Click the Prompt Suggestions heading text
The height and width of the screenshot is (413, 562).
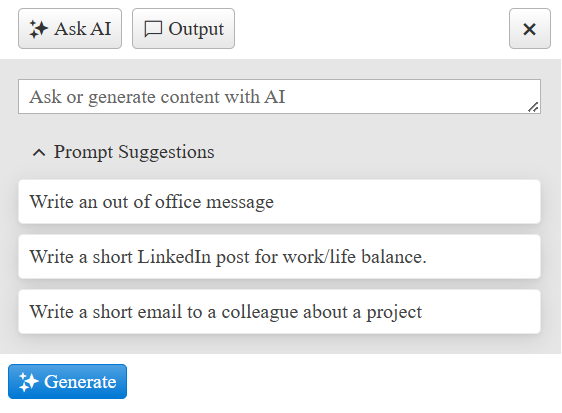pyautogui.click(x=134, y=152)
